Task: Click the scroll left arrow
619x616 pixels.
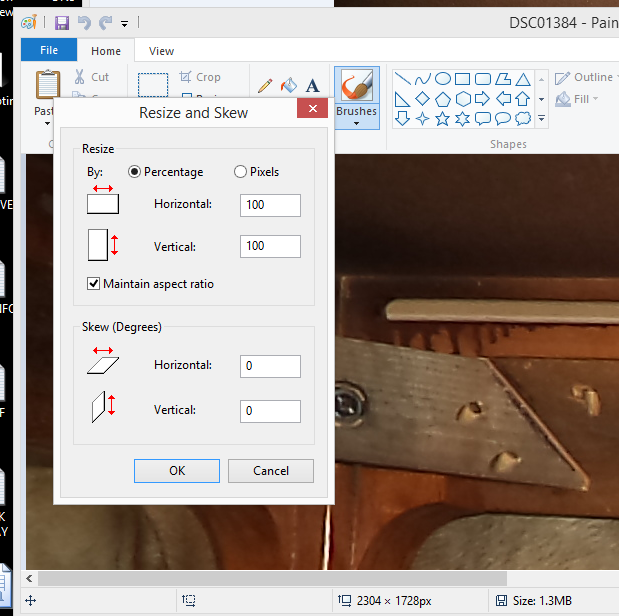Action: point(29,579)
